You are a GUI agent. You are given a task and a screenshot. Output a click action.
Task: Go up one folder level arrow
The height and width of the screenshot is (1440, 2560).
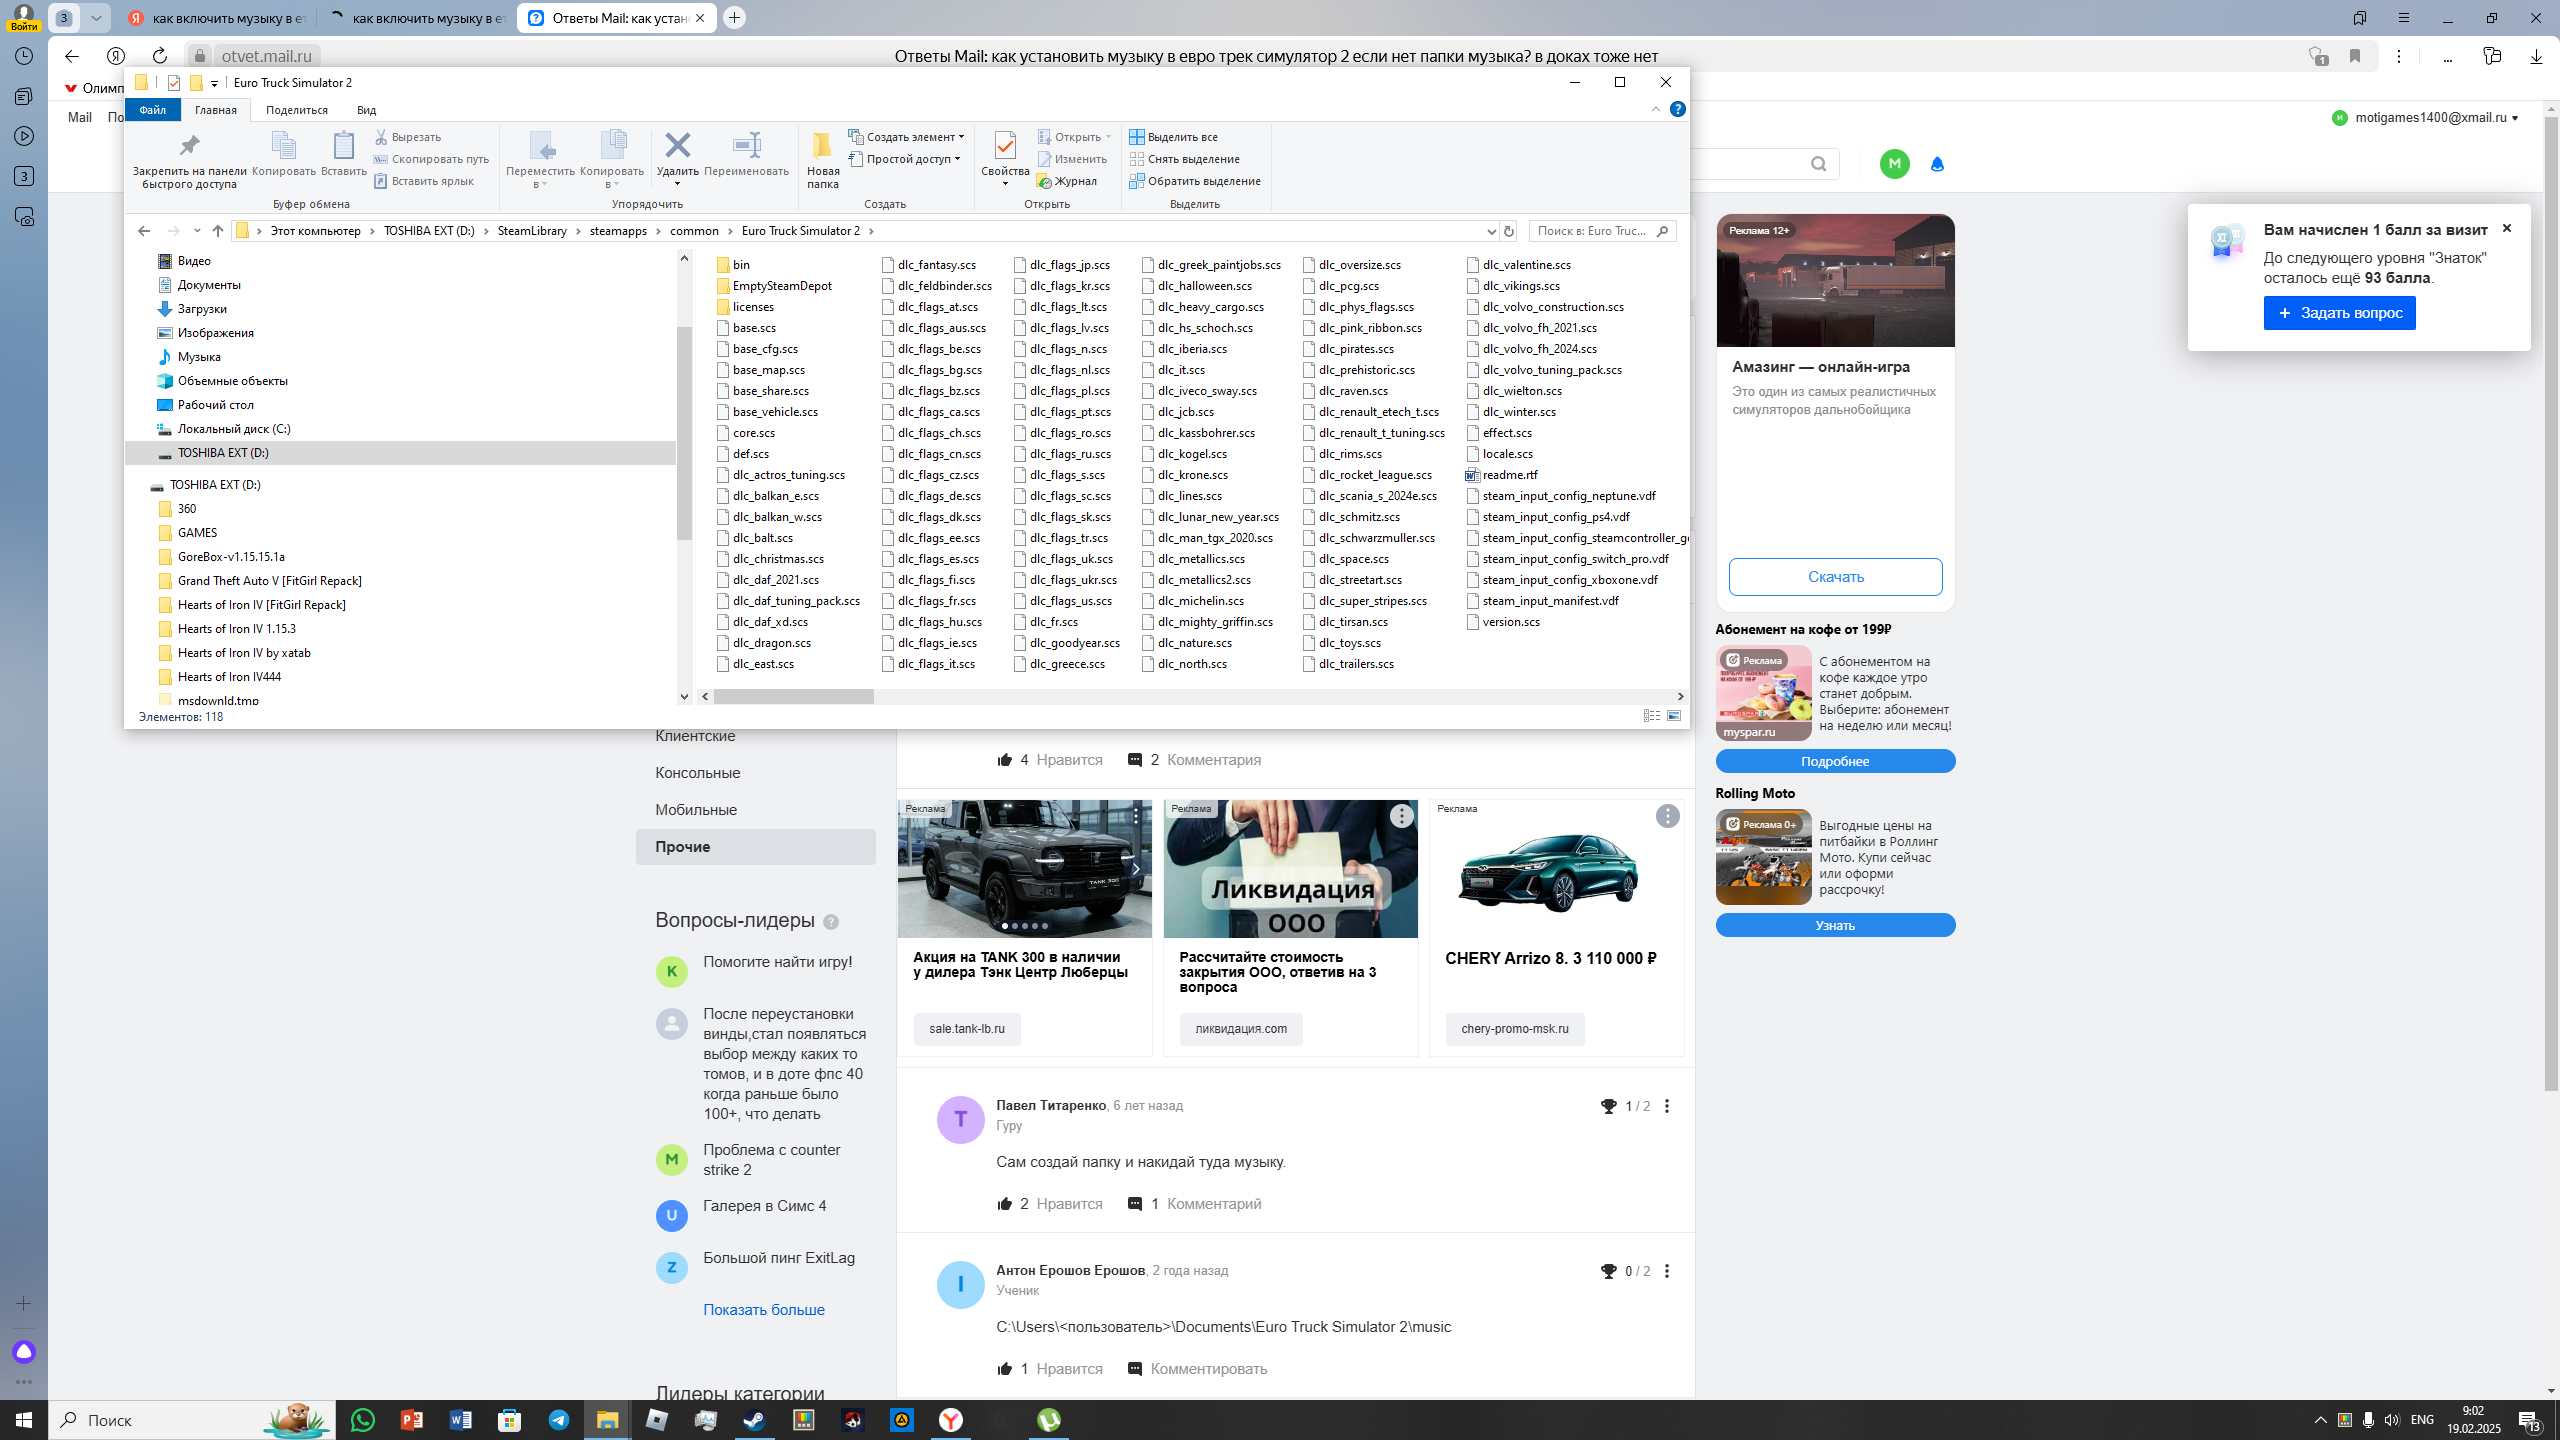coord(218,231)
